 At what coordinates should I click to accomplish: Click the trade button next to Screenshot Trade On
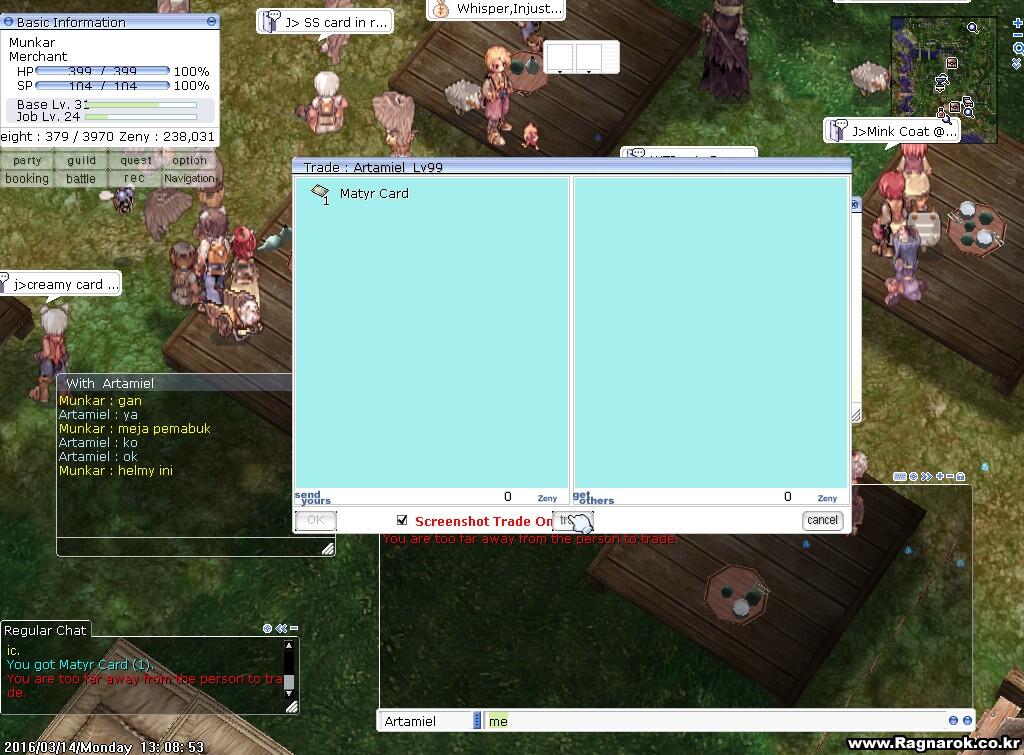pos(573,521)
